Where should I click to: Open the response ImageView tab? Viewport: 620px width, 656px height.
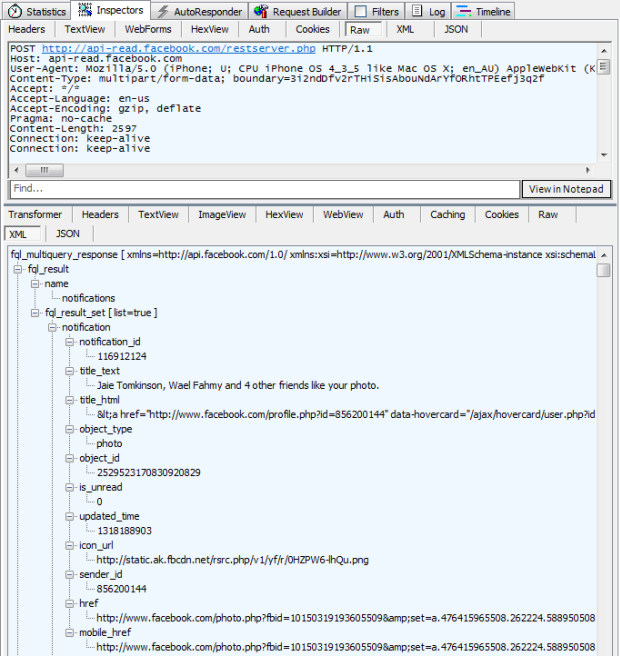pos(222,215)
